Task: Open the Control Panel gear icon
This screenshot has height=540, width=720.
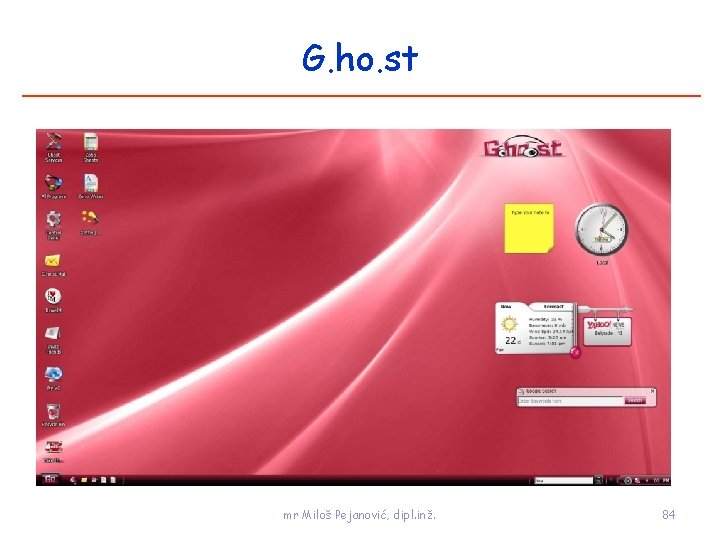Action: tap(54, 225)
